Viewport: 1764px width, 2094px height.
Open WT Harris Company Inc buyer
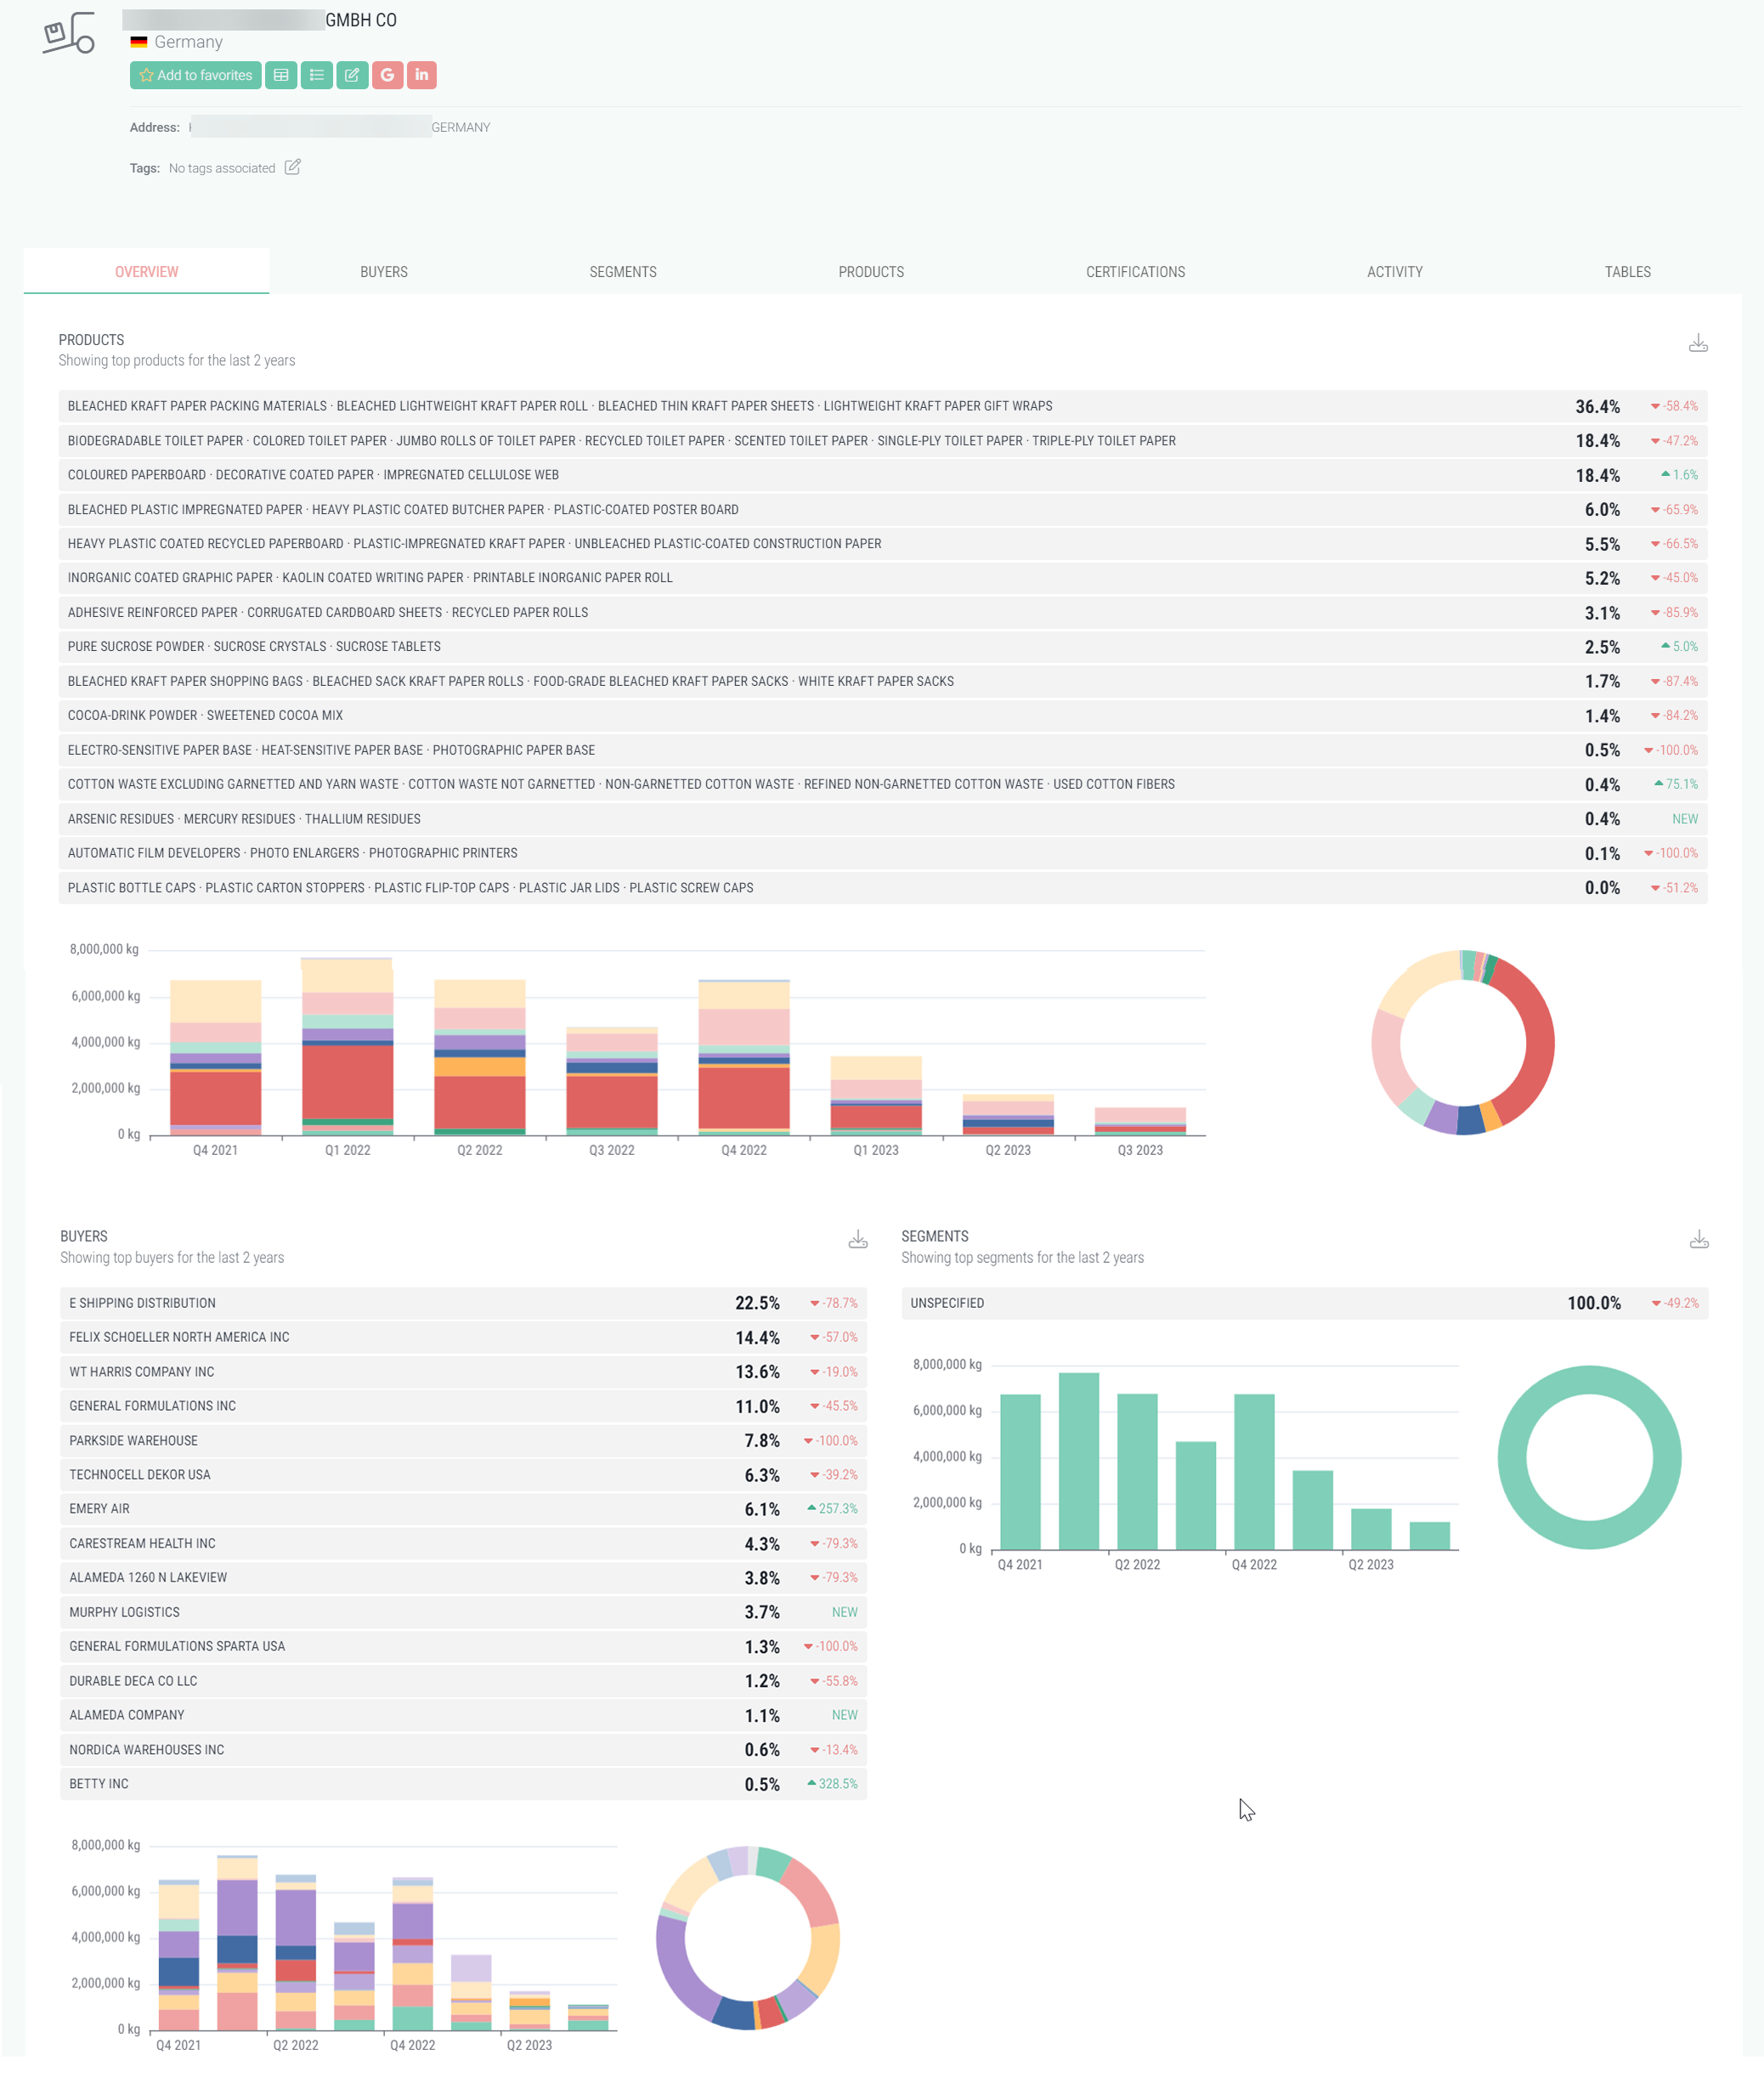coord(463,1372)
